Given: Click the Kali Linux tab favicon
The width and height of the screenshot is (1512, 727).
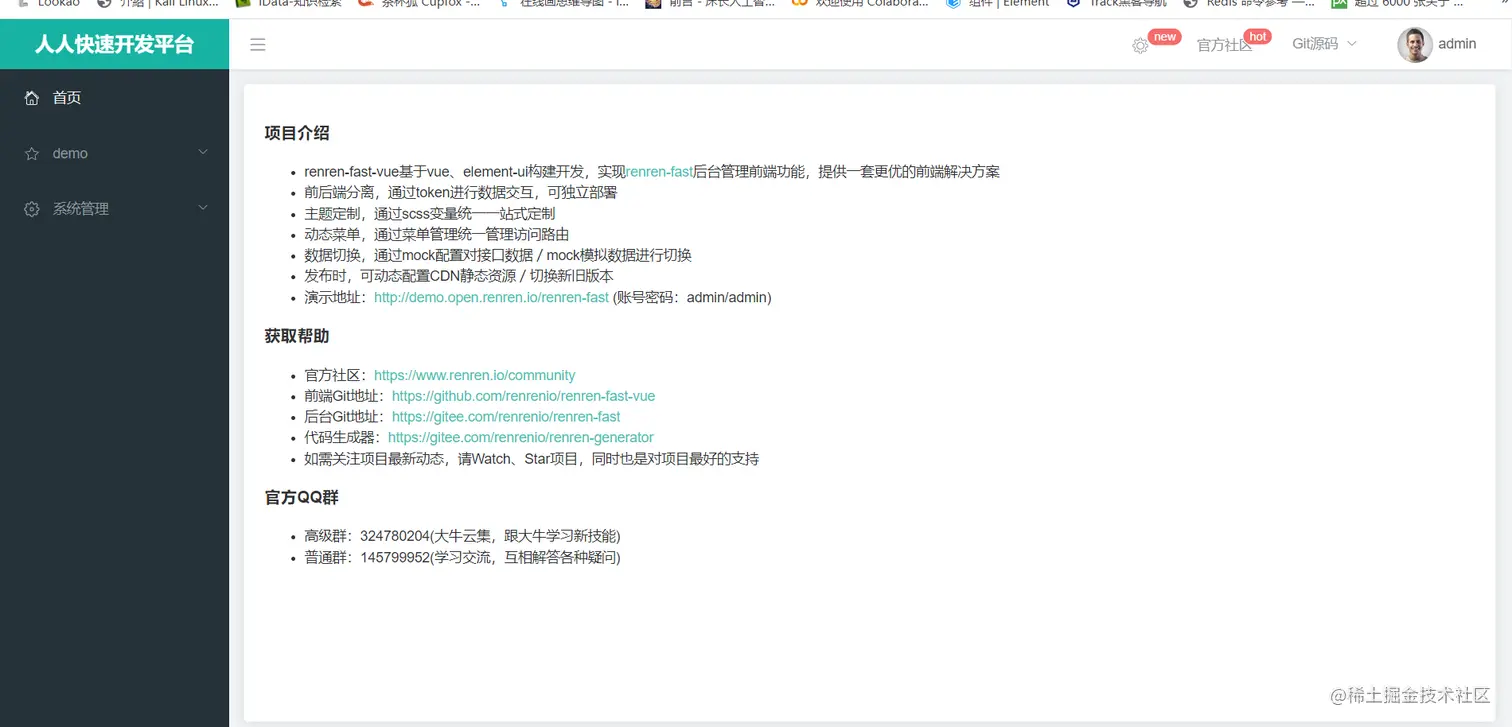Looking at the screenshot, I should pyautogui.click(x=101, y=4).
